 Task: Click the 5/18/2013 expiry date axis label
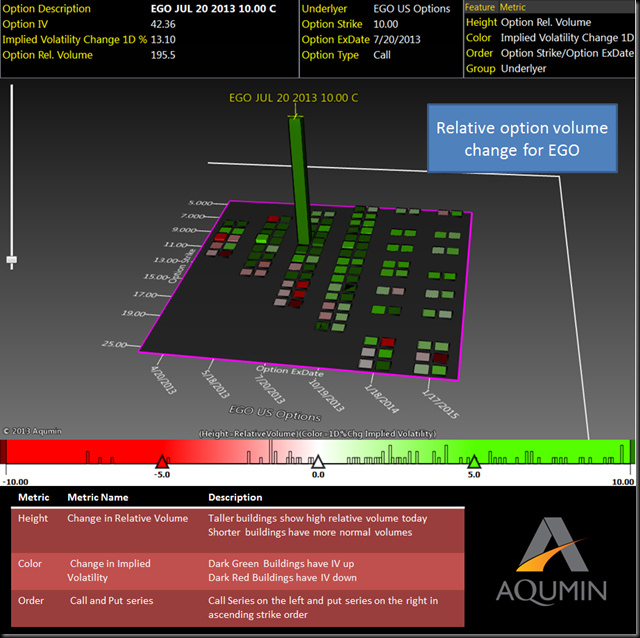[x=216, y=384]
